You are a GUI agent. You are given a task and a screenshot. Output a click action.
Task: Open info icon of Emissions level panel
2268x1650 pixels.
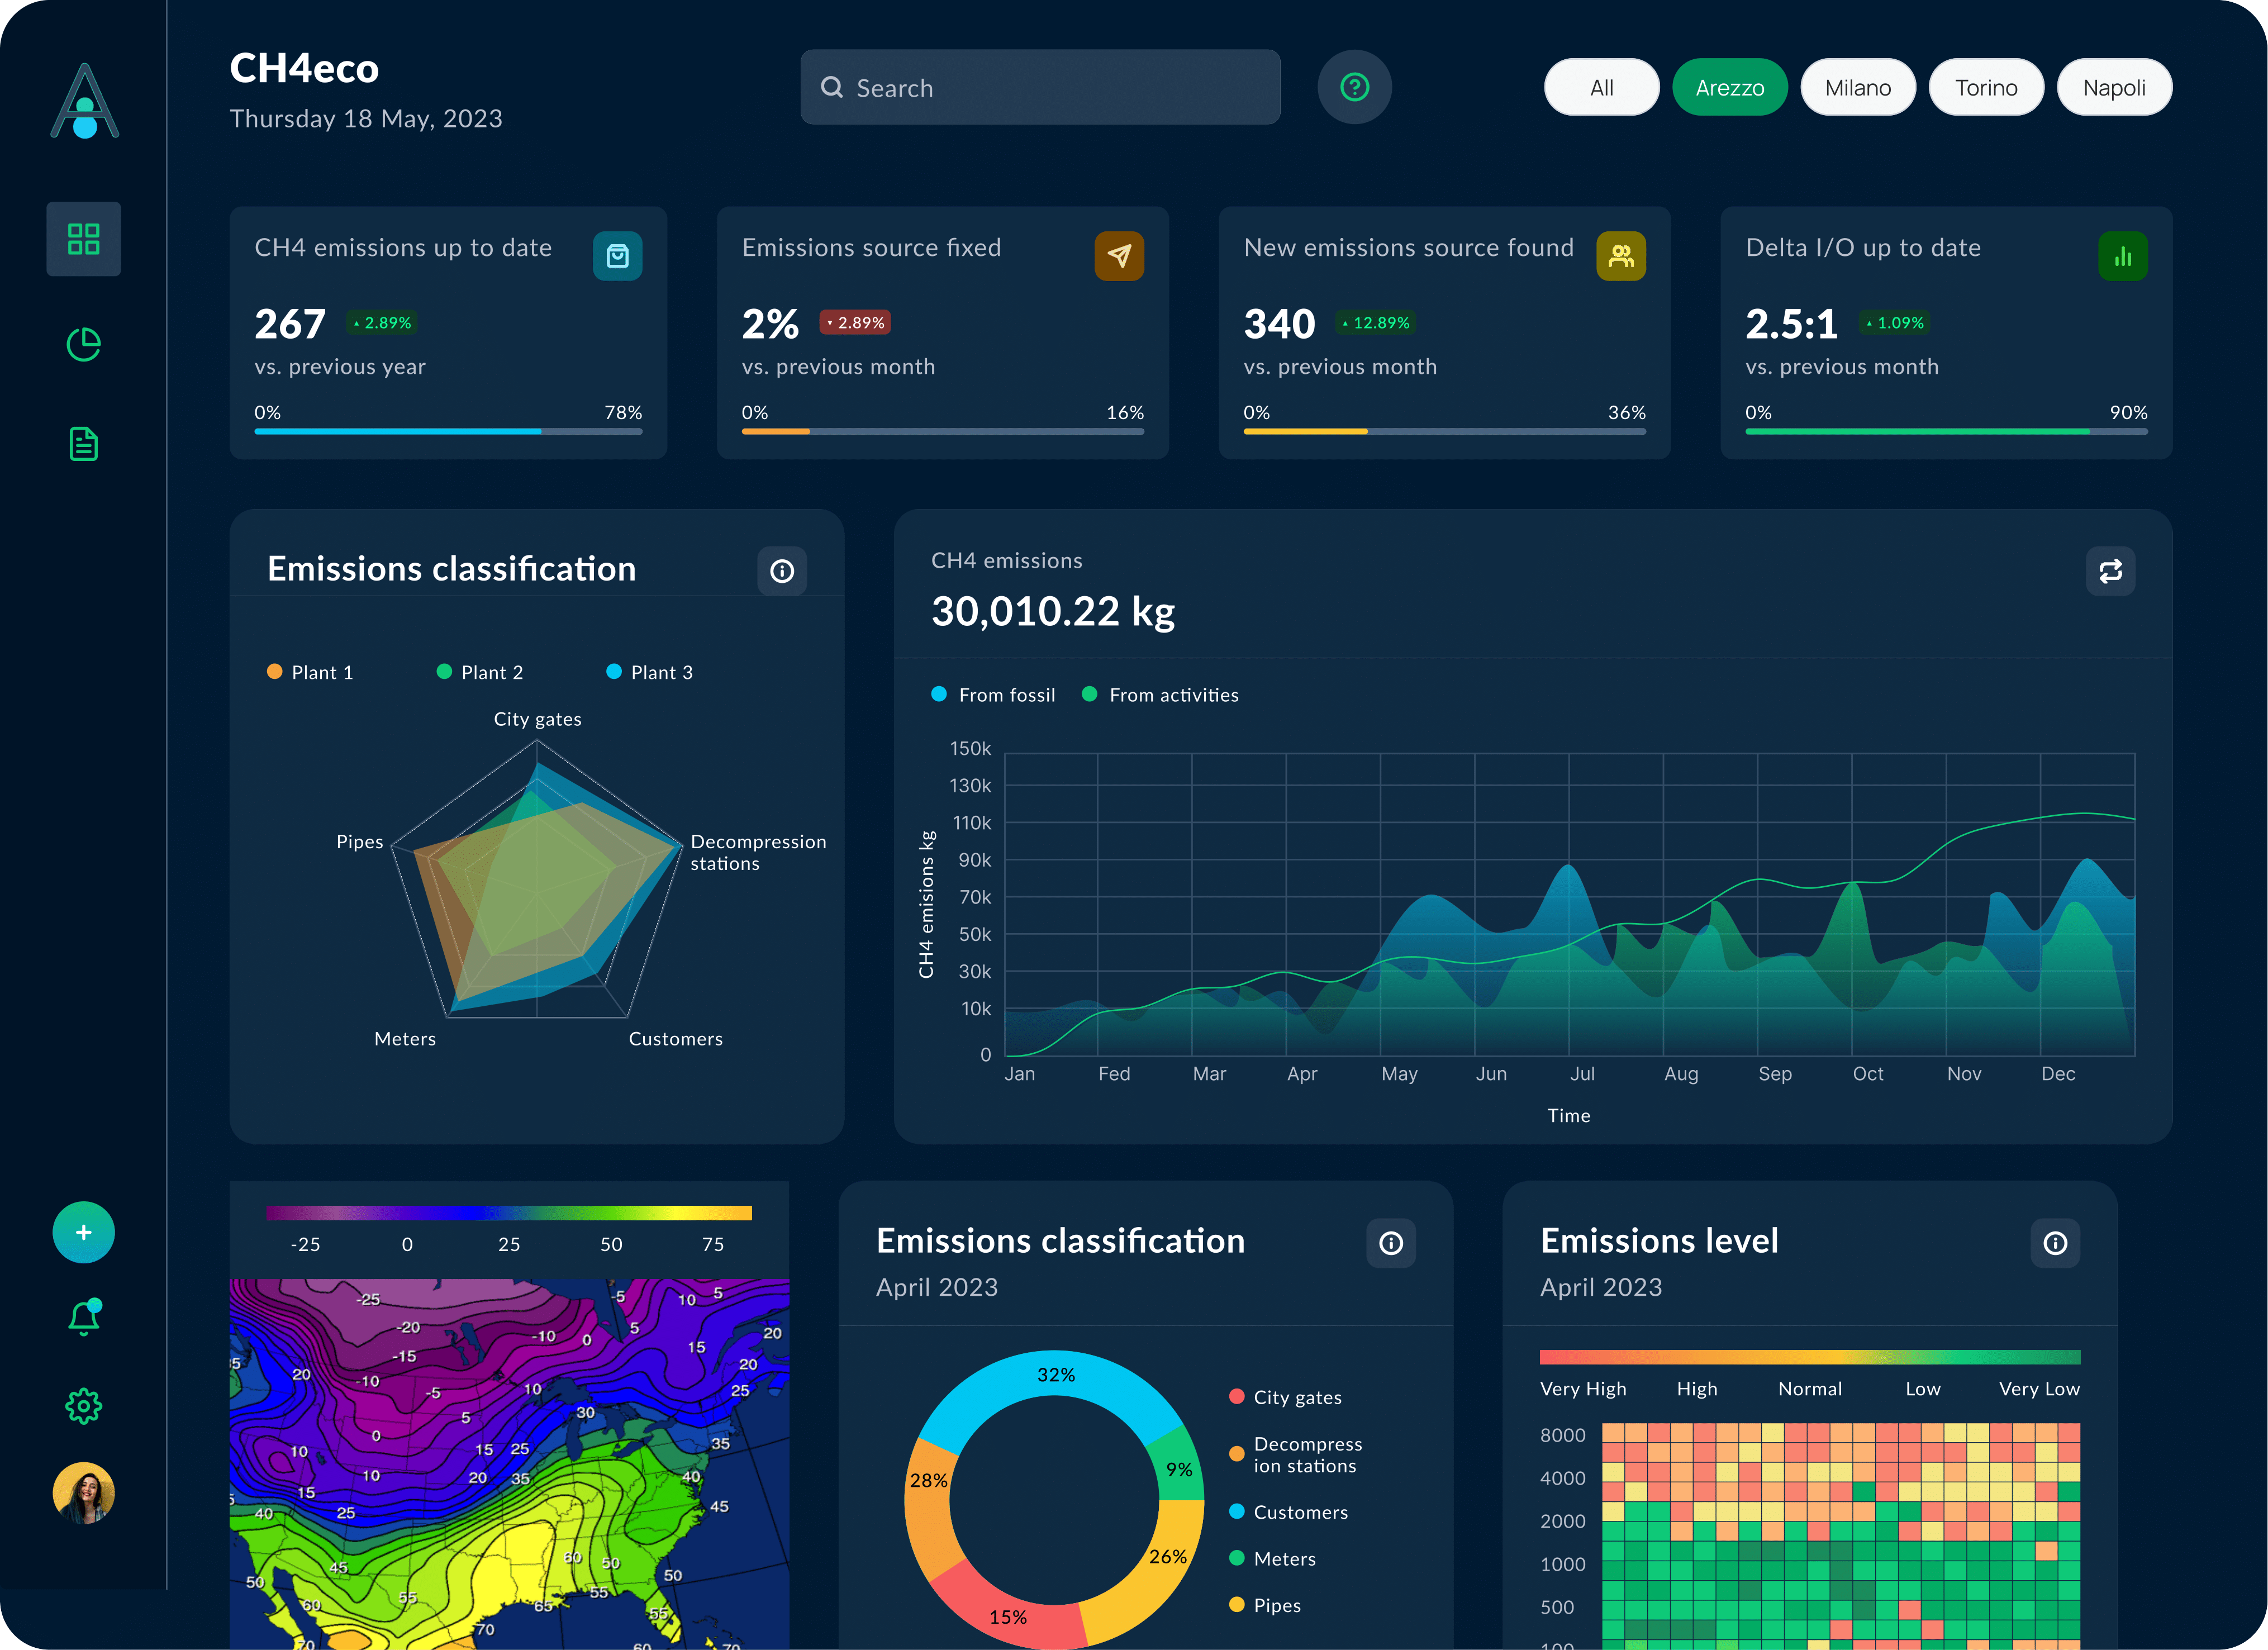(x=2056, y=1243)
